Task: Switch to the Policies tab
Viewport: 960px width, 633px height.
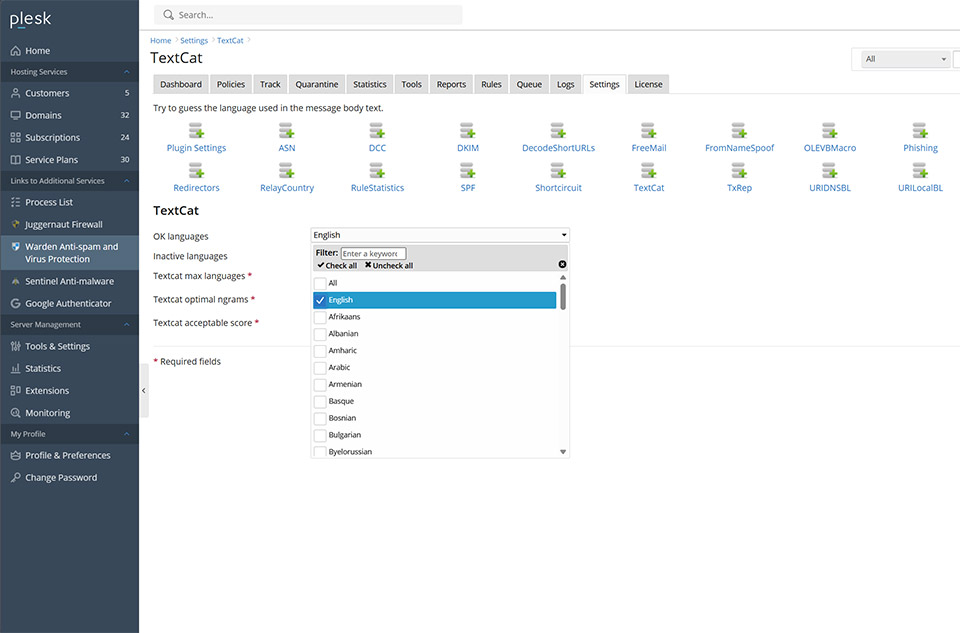Action: 231,84
